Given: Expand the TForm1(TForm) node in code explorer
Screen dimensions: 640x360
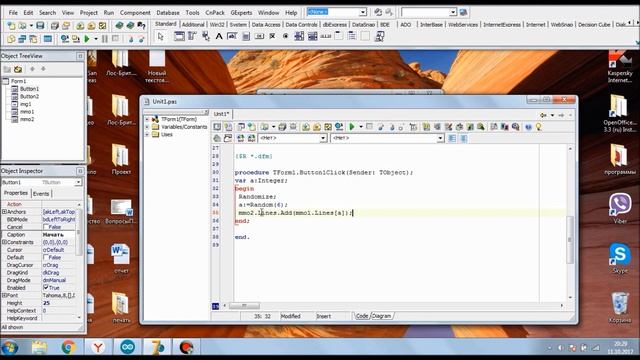Looking at the screenshot, I should click(x=147, y=119).
